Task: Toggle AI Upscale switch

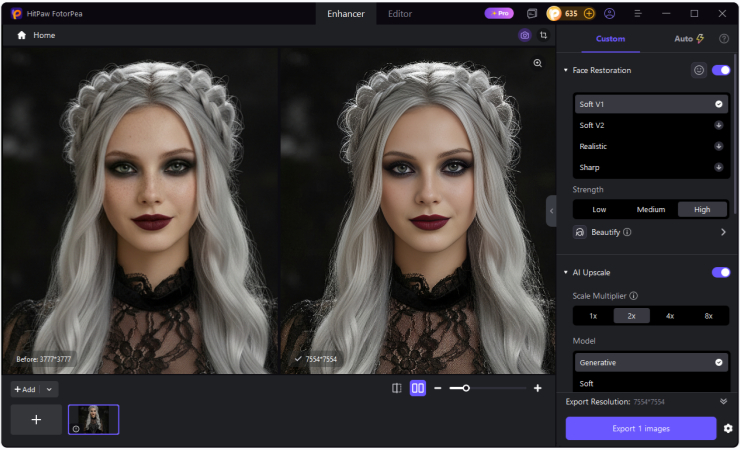Action: 721,272
